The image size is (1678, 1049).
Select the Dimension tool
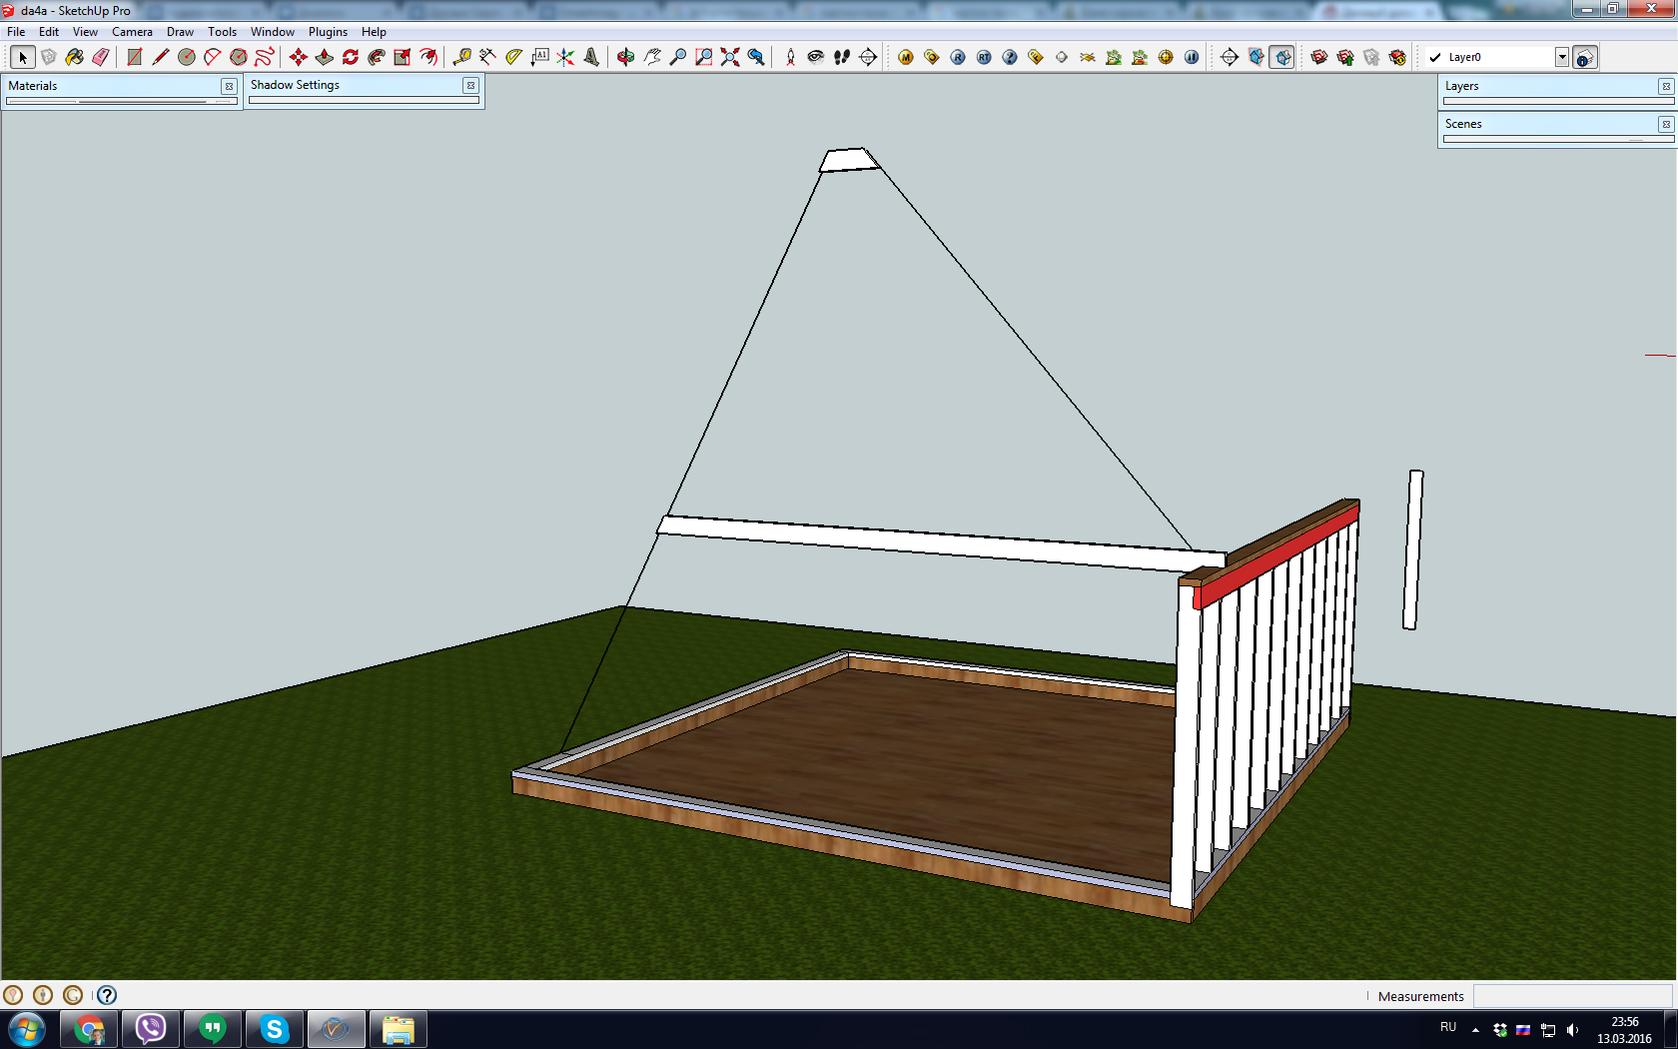point(488,57)
